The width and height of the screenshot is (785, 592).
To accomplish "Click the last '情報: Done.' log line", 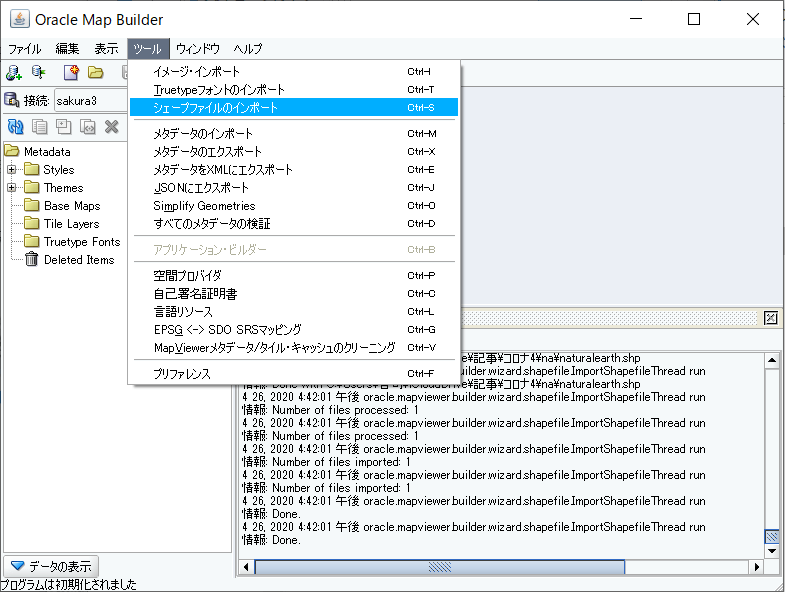I will coord(271,540).
